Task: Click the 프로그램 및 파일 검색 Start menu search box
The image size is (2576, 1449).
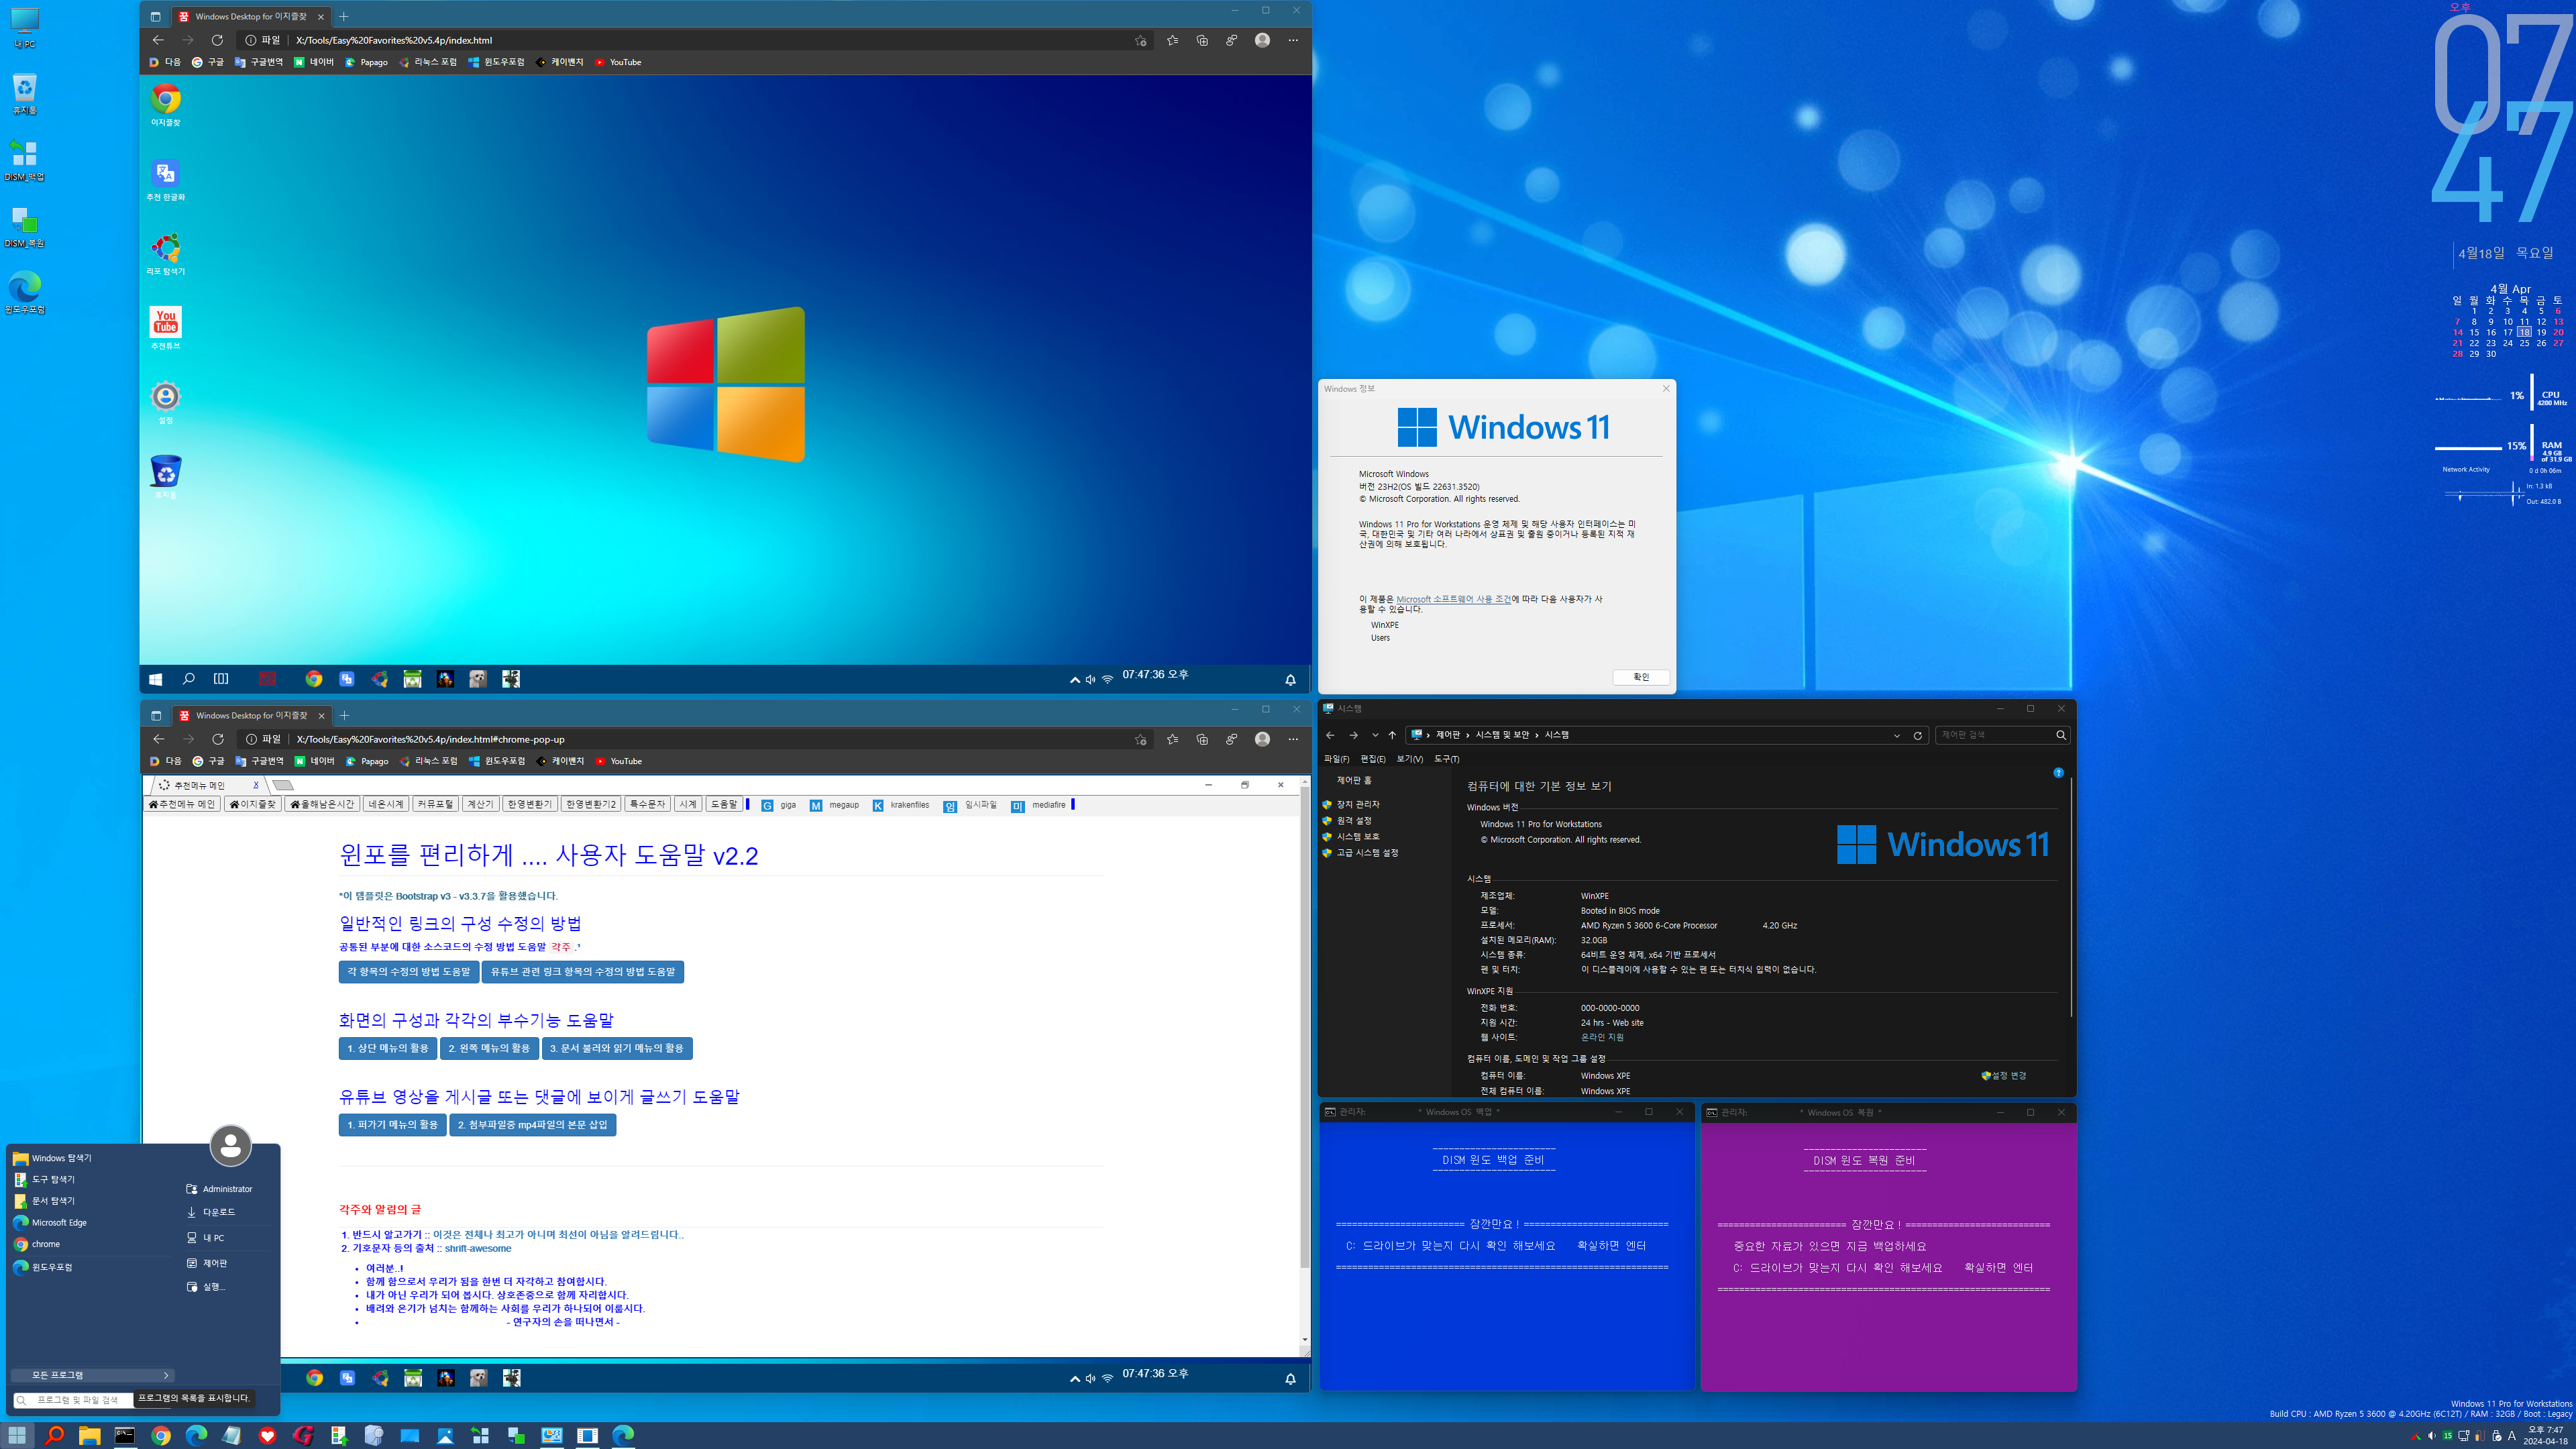Action: point(76,1400)
